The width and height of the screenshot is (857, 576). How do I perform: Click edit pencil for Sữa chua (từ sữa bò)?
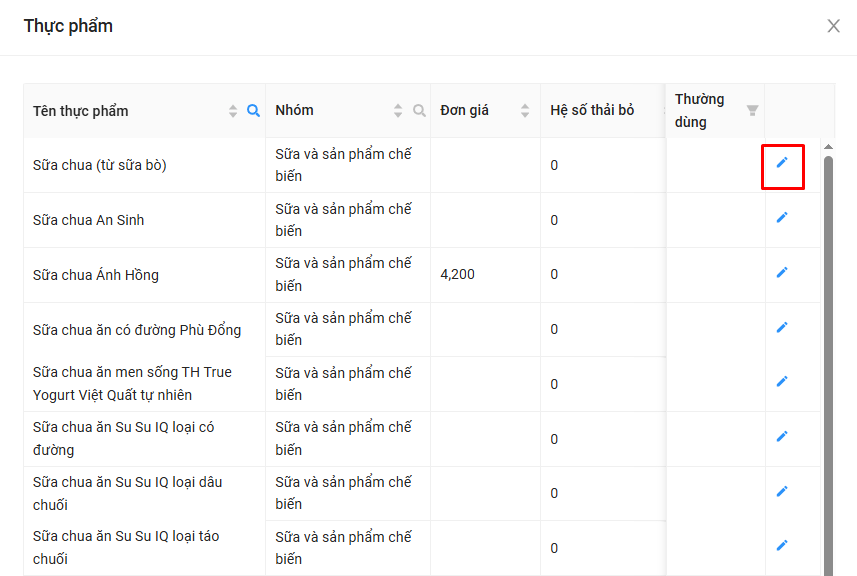(782, 163)
